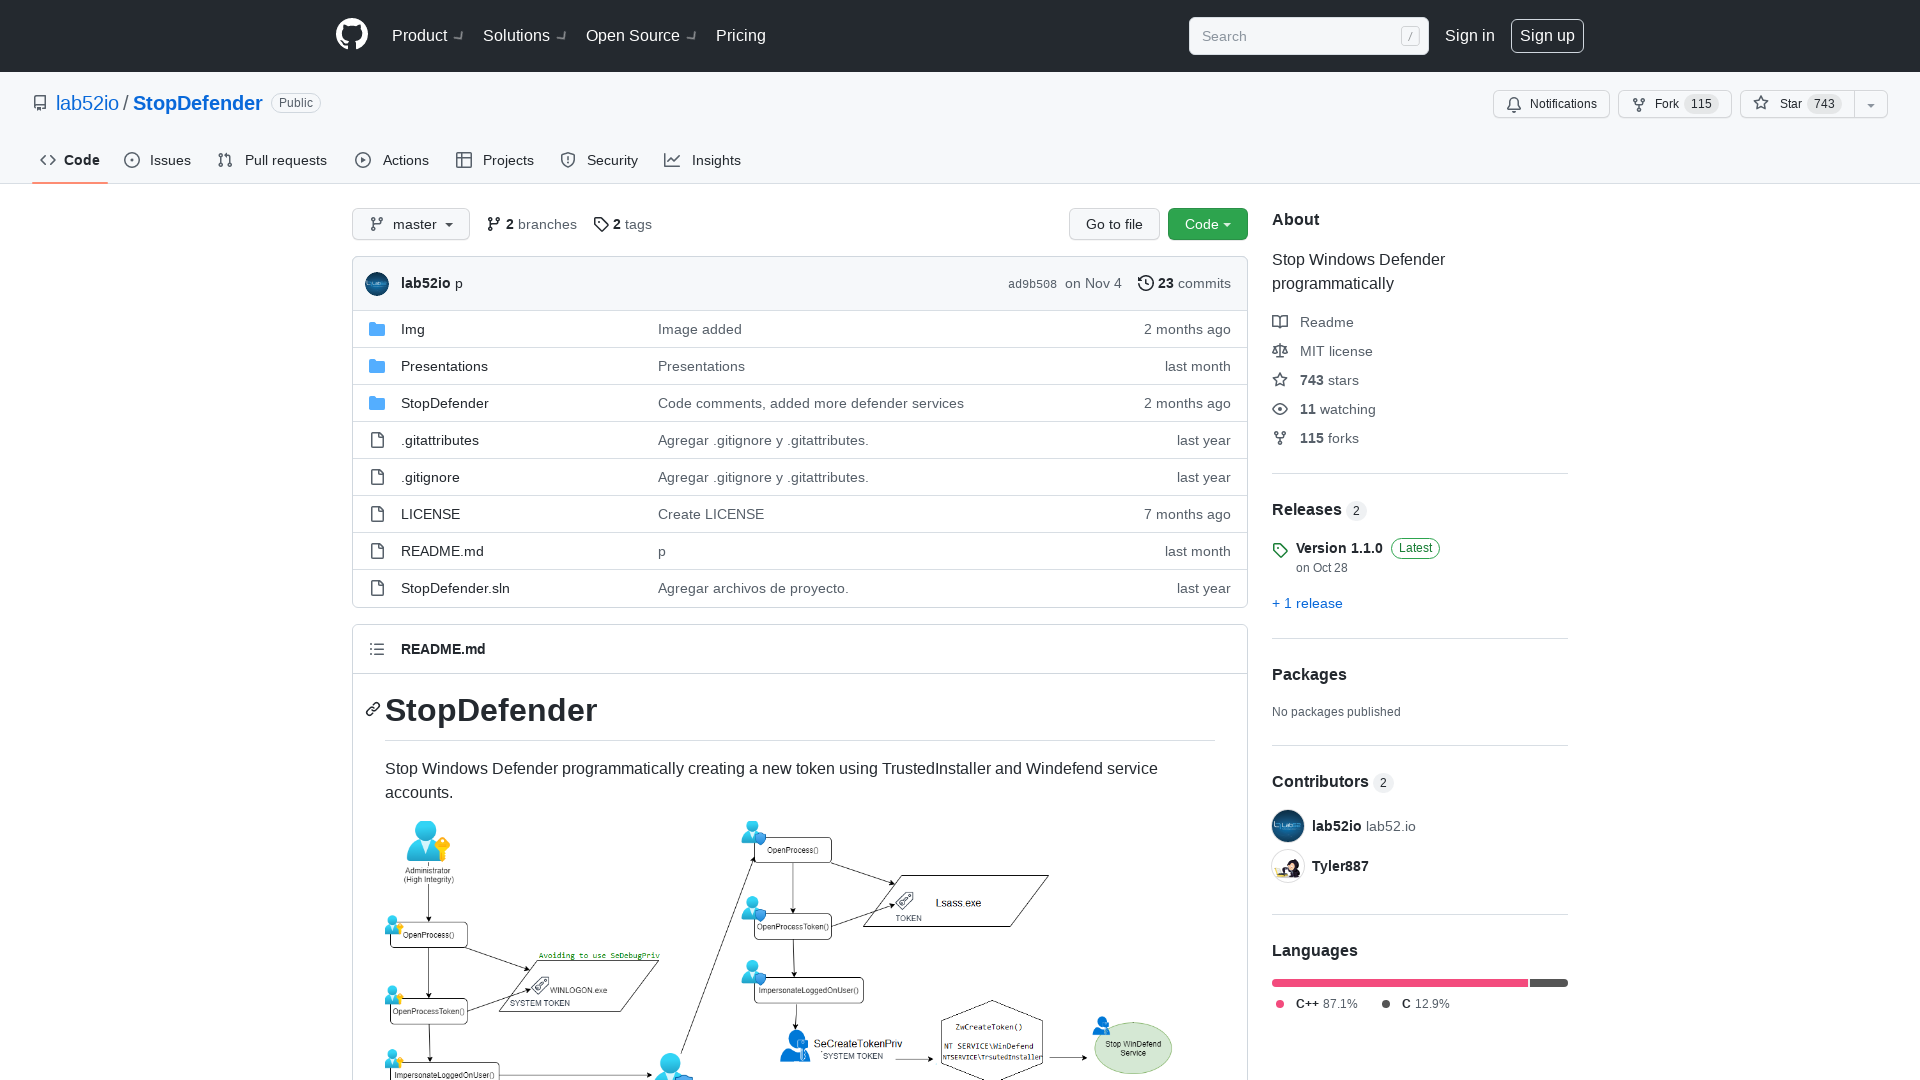Click the Fork icon

[x=1639, y=103]
